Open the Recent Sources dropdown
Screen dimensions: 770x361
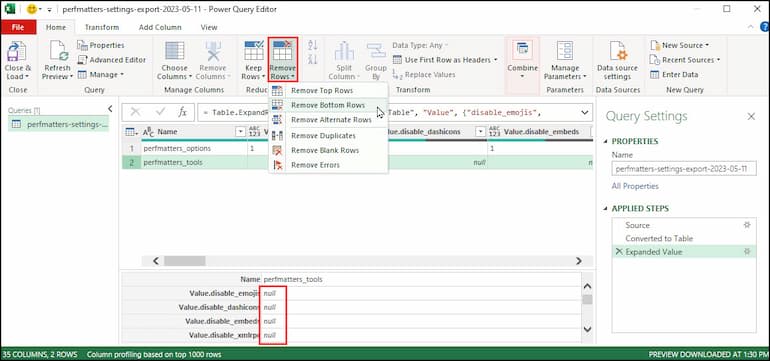tap(685, 60)
